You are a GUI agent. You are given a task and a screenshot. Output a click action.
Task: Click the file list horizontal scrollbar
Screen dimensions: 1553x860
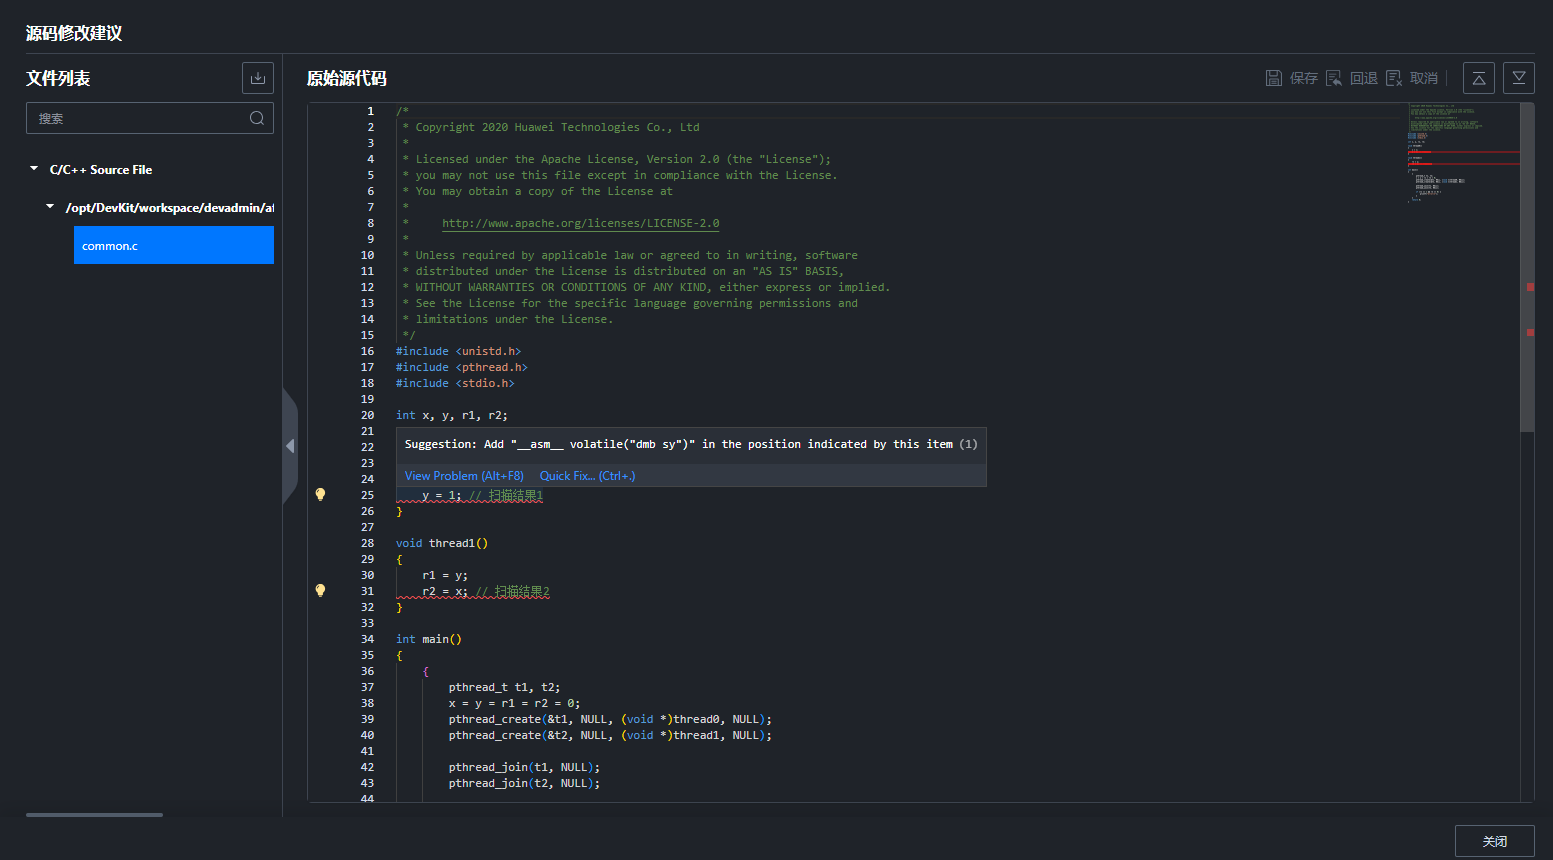tap(94, 815)
